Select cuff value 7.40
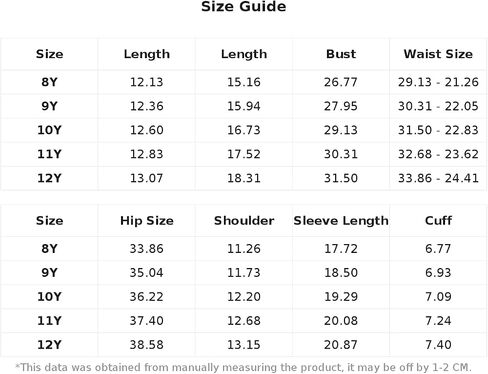This screenshot has height=374, width=488. [438, 345]
